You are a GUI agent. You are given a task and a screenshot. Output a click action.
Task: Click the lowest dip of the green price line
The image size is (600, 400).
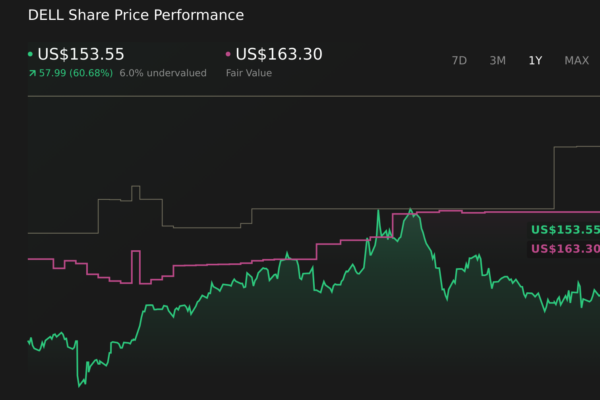(78, 385)
